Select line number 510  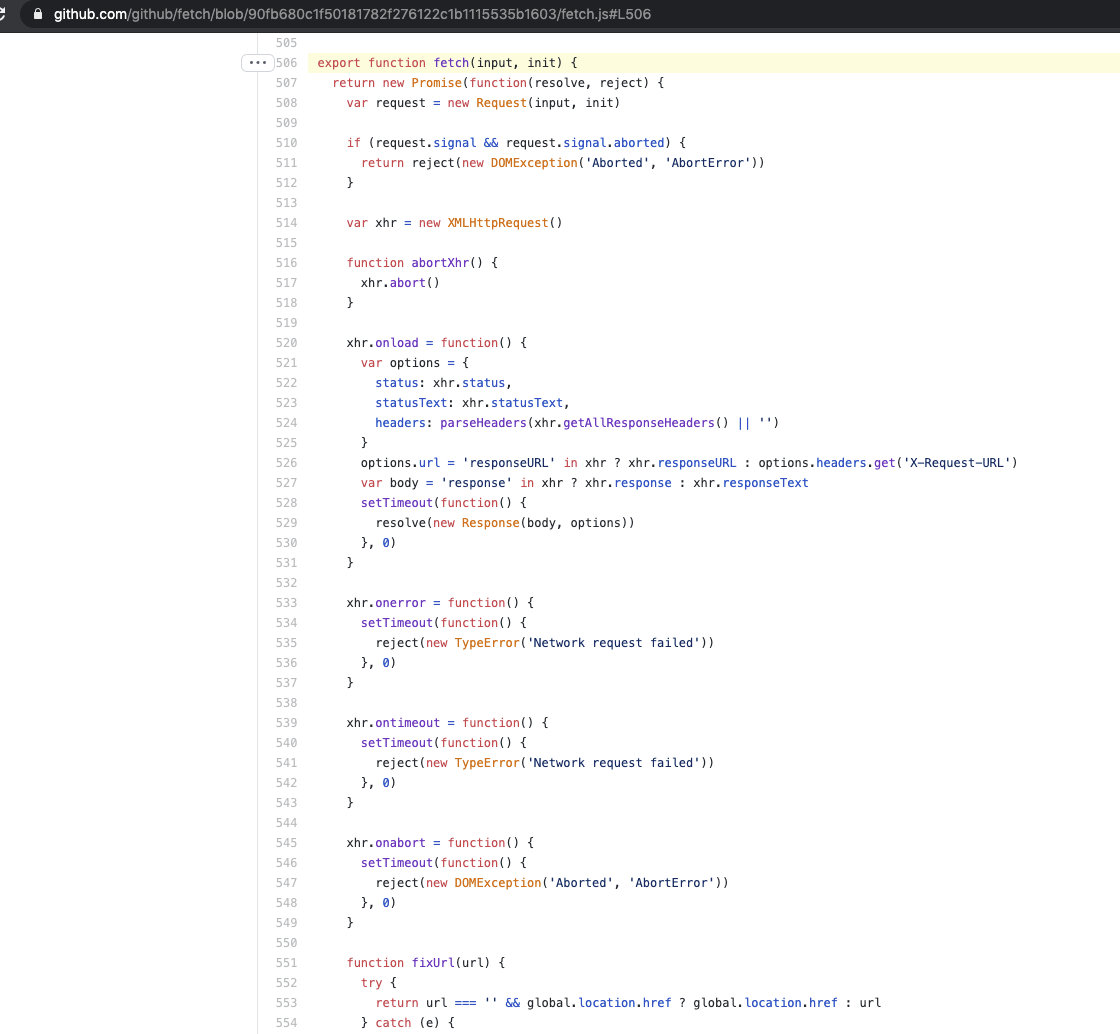pos(286,143)
